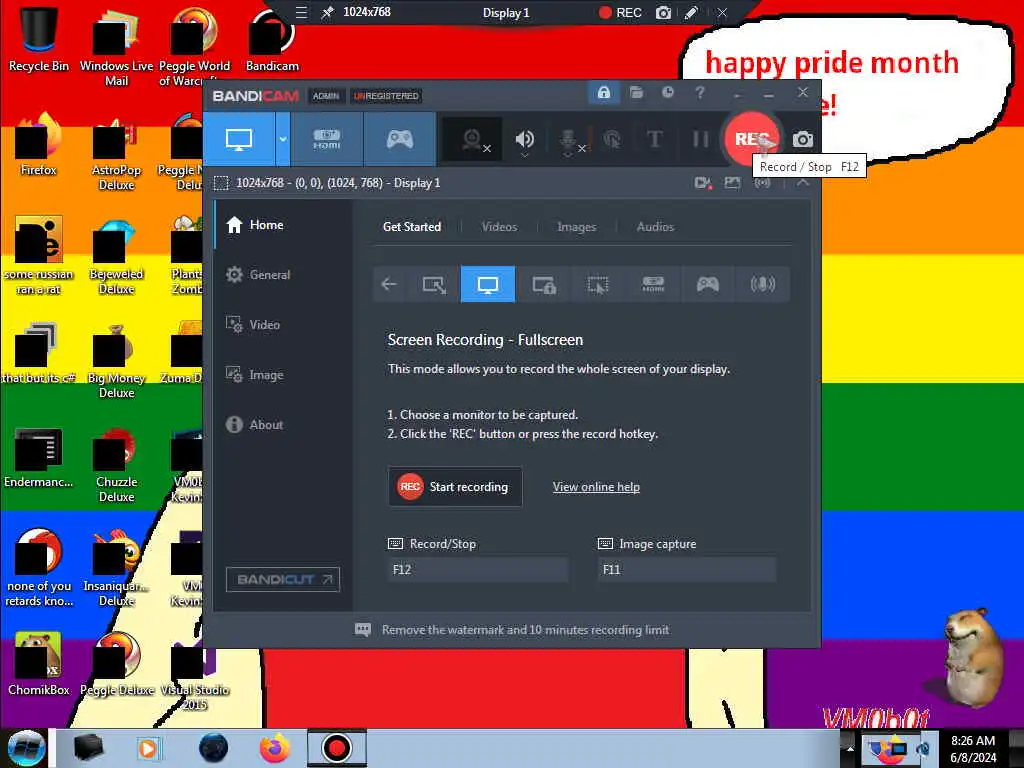Select specific window recording mode icon
The height and width of the screenshot is (768, 1024).
click(x=543, y=284)
